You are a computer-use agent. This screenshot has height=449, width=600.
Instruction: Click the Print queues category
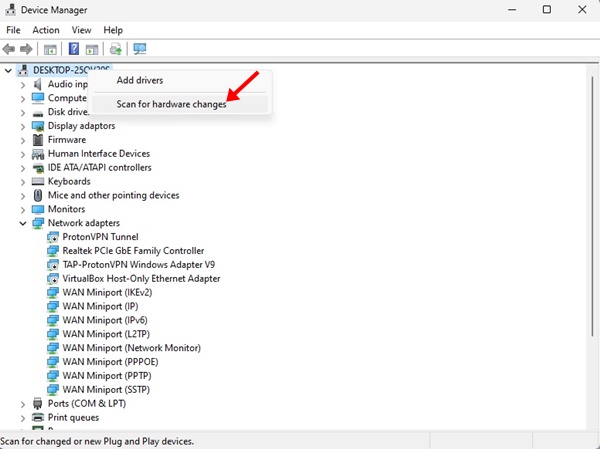pyautogui.click(x=73, y=417)
